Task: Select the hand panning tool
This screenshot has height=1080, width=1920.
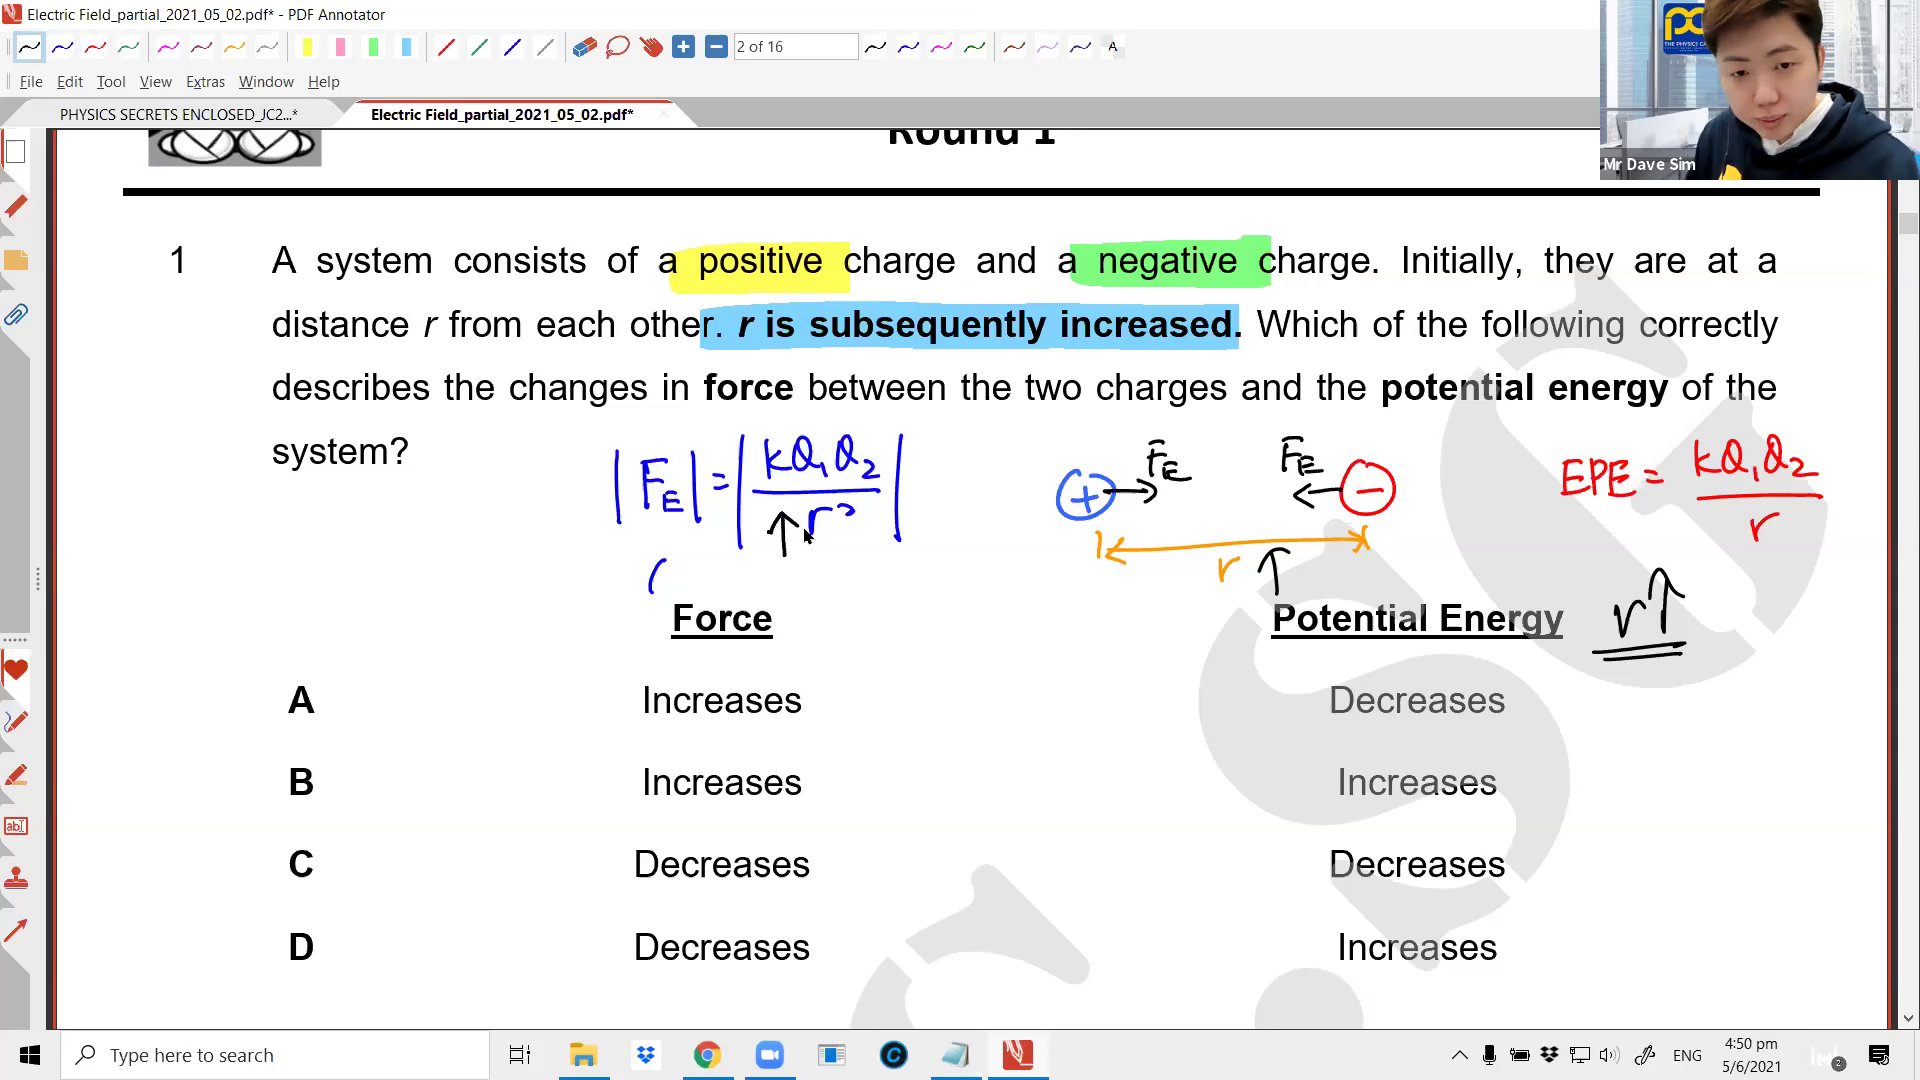Action: tap(651, 46)
